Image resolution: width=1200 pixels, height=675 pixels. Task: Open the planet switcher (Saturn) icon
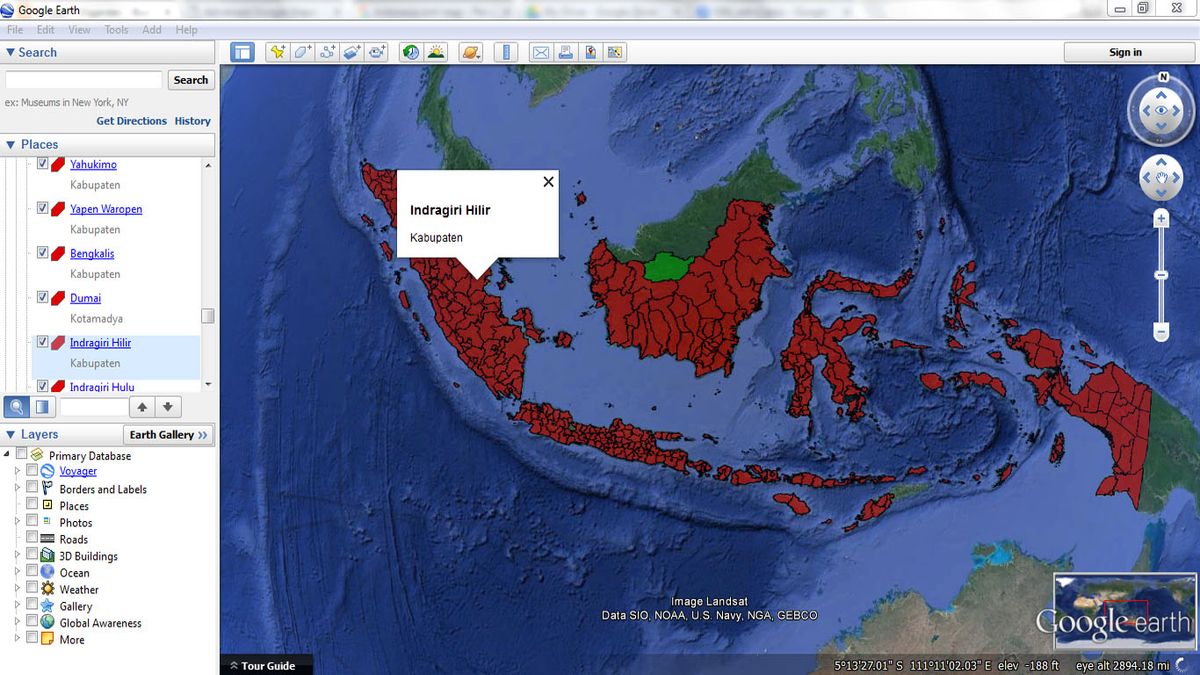(x=471, y=52)
